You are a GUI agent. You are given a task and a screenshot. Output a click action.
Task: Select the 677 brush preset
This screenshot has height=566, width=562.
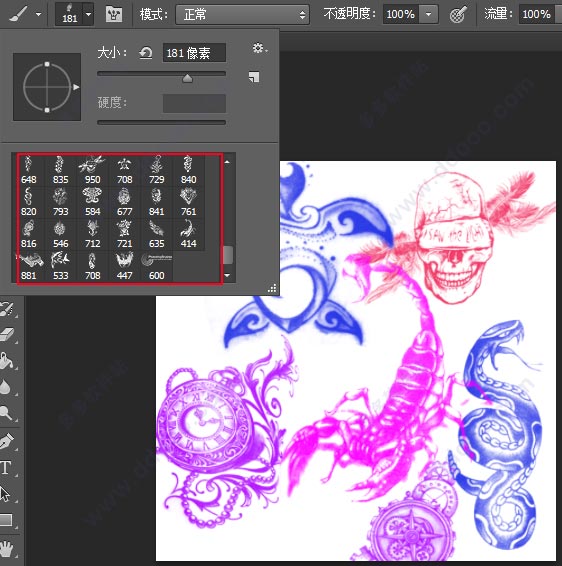125,202
